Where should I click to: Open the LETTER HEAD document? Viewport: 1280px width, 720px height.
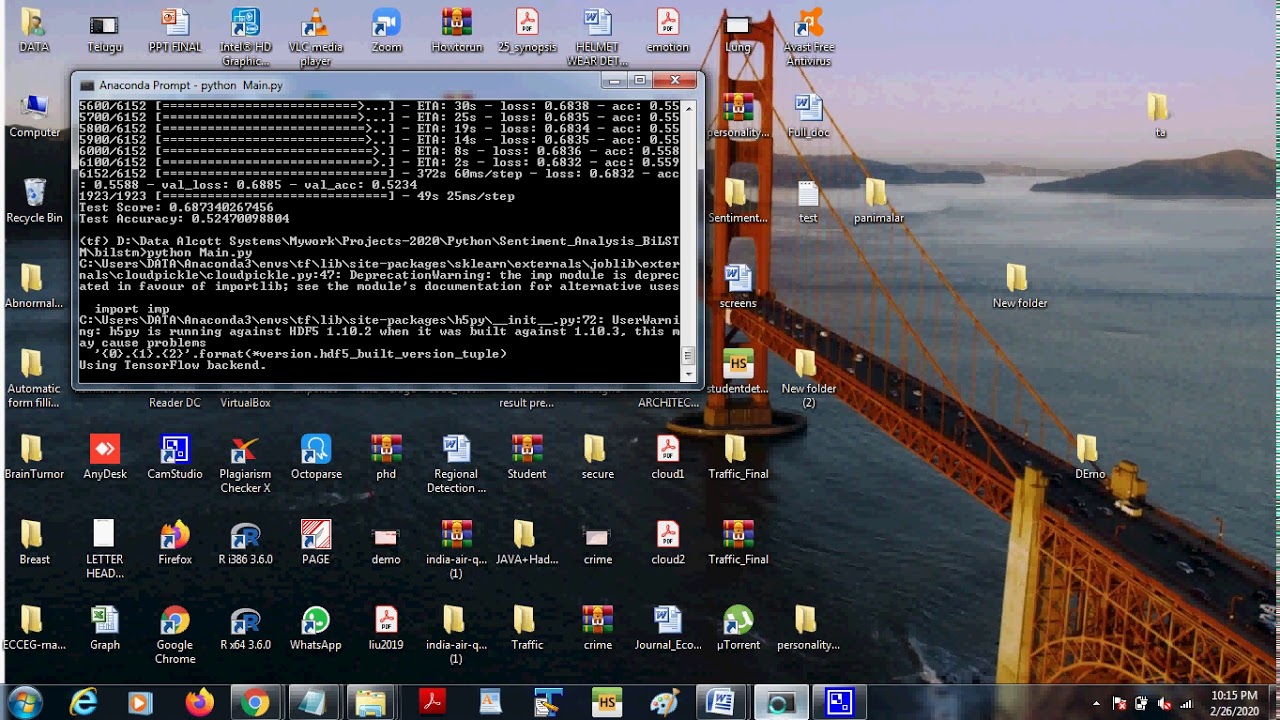pyautogui.click(x=104, y=550)
